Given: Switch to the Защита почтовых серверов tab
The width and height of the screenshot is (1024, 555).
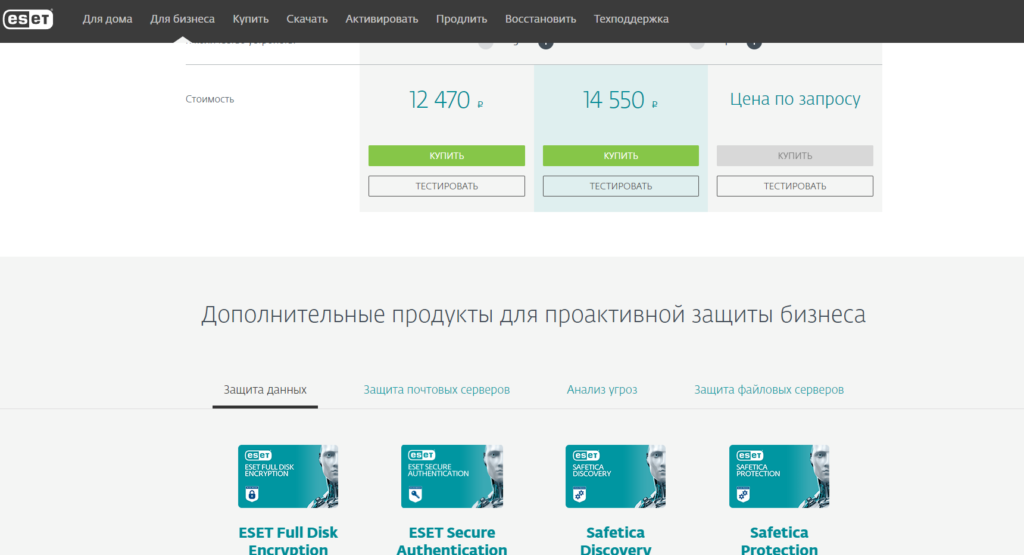Looking at the screenshot, I should (437, 390).
